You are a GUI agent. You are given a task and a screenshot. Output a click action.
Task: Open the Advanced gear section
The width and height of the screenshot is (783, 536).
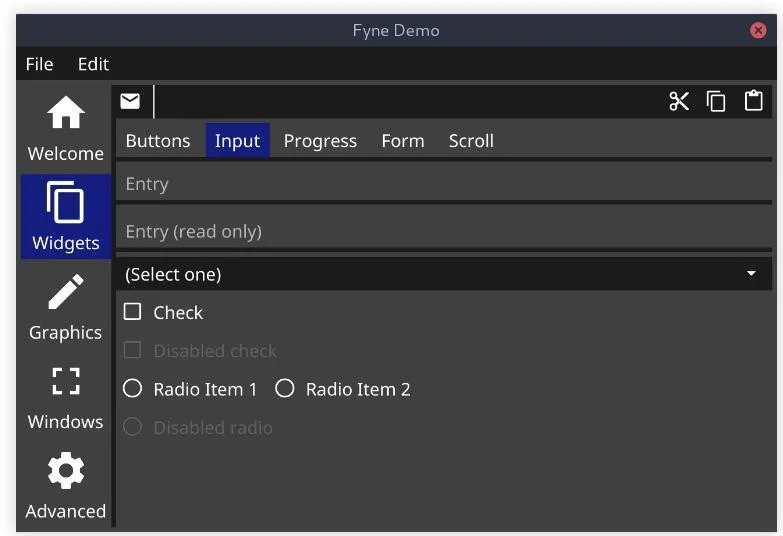coord(65,486)
